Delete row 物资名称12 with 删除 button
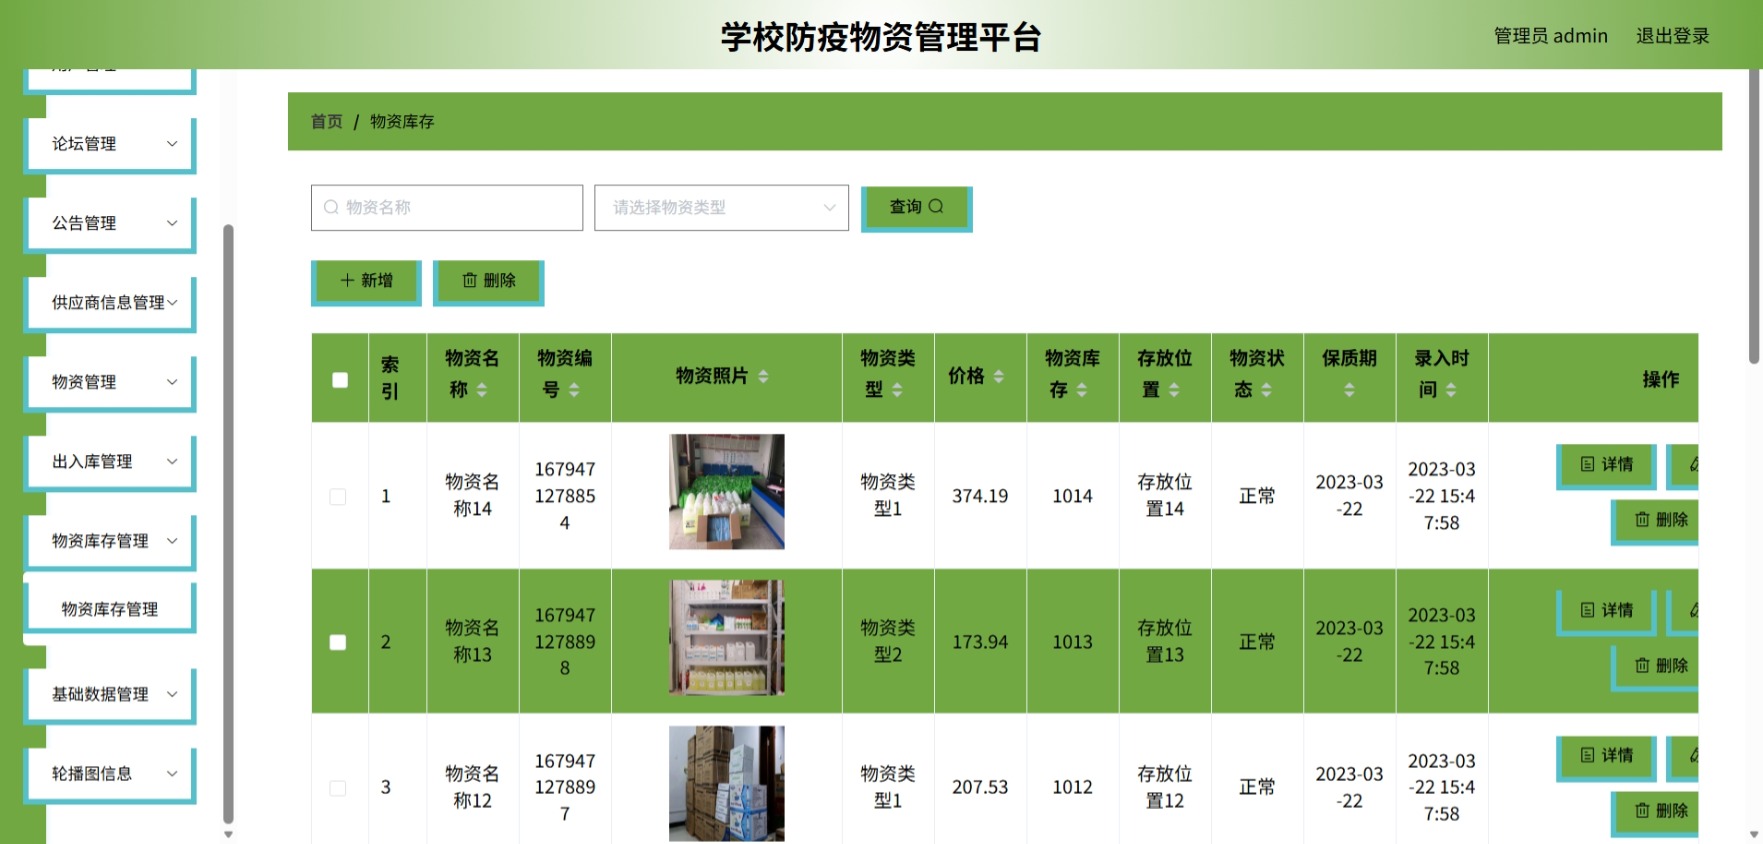1763x844 pixels. [1656, 812]
